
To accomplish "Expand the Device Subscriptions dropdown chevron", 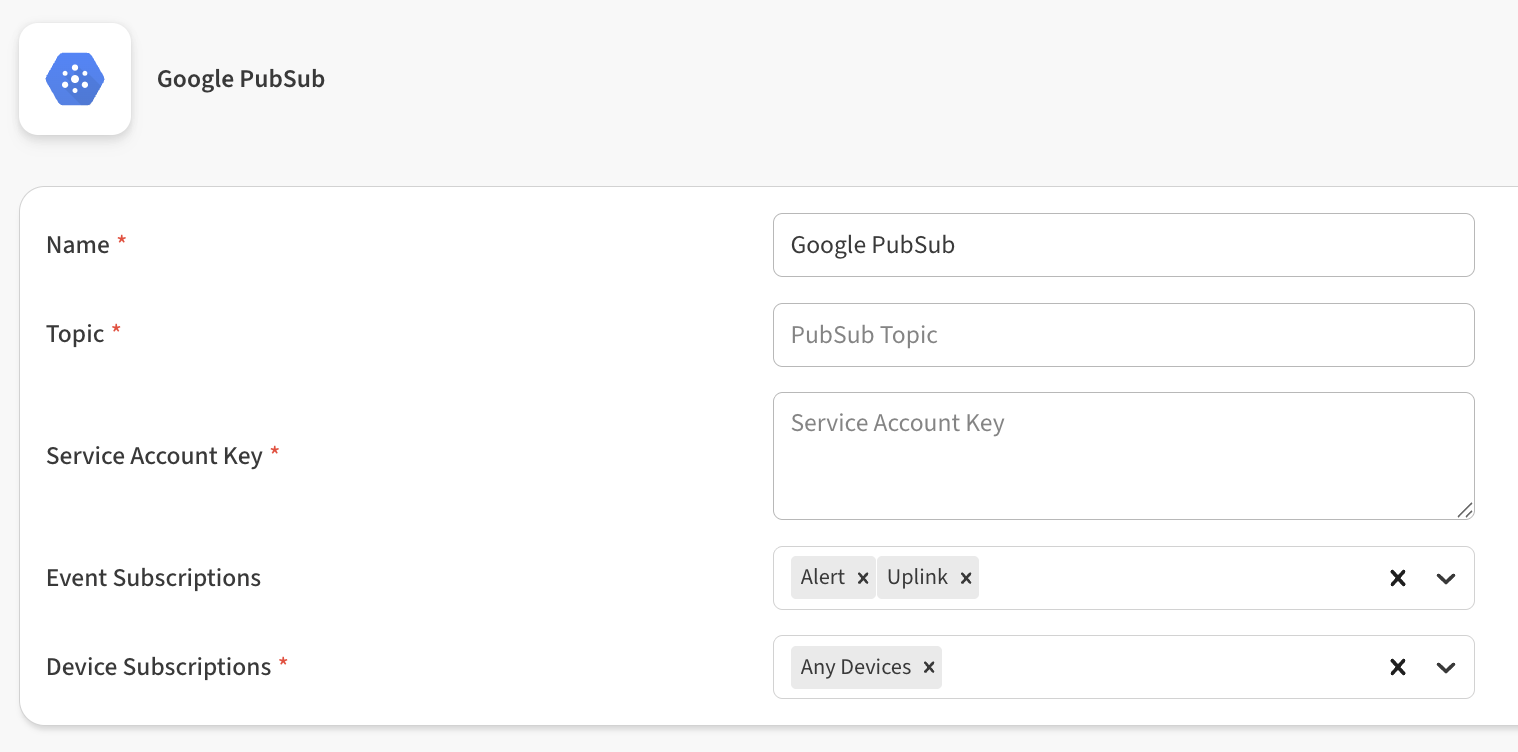I will (1446, 667).
